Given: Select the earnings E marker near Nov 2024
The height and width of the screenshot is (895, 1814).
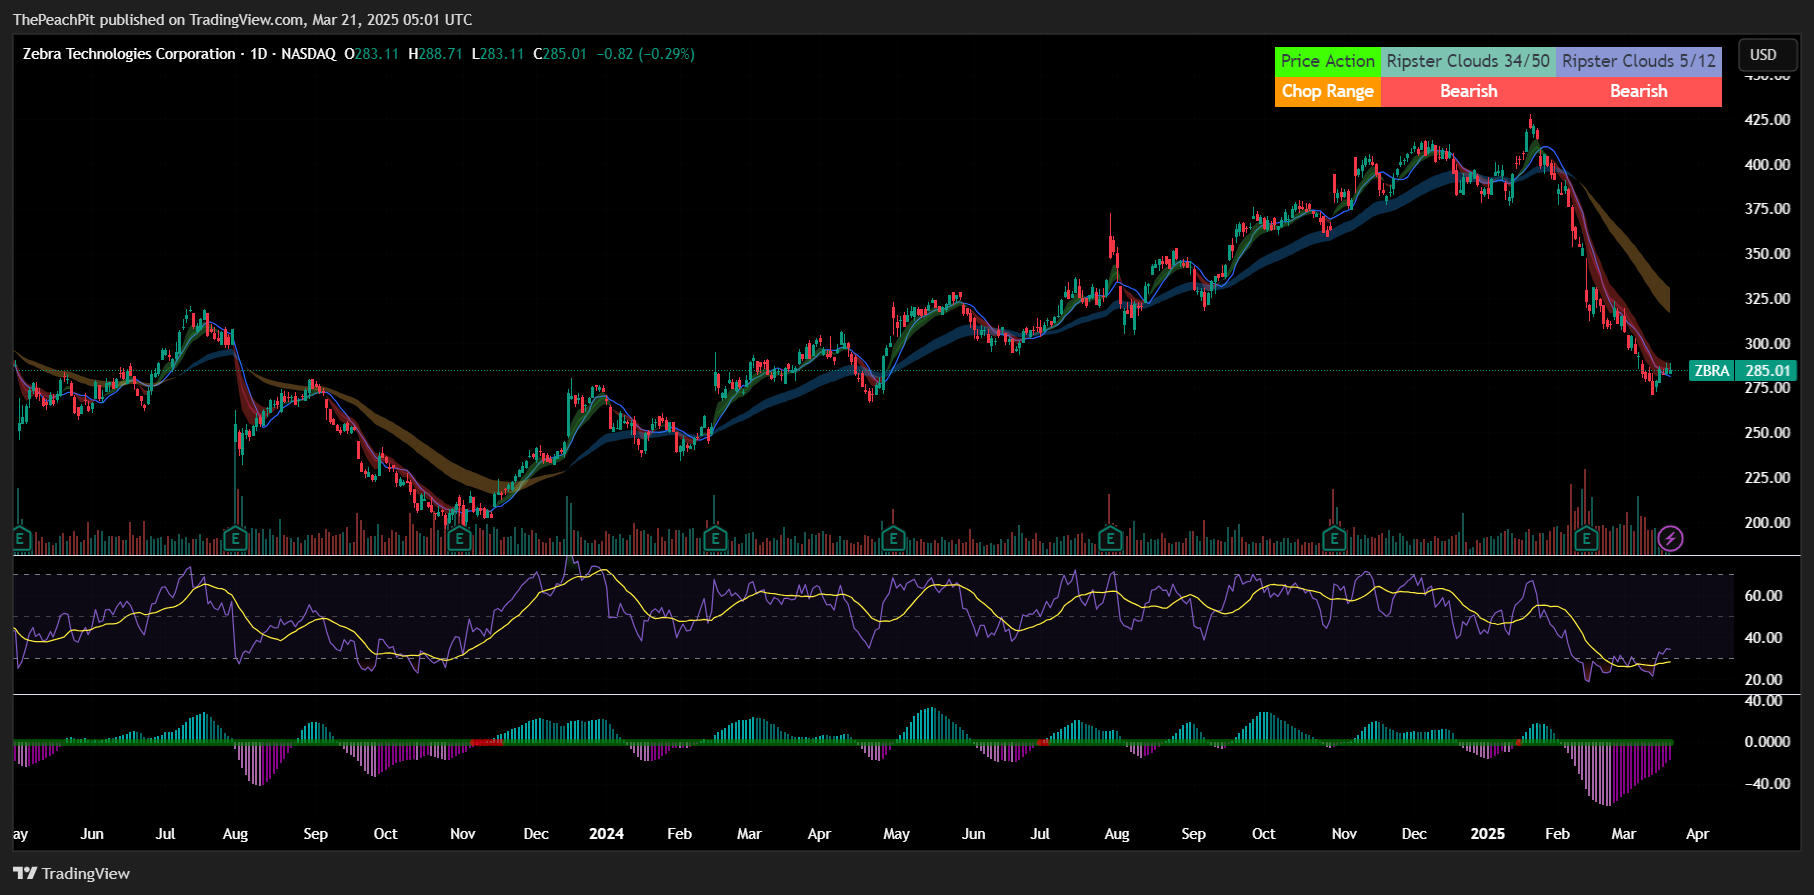Looking at the screenshot, I should click(1334, 539).
